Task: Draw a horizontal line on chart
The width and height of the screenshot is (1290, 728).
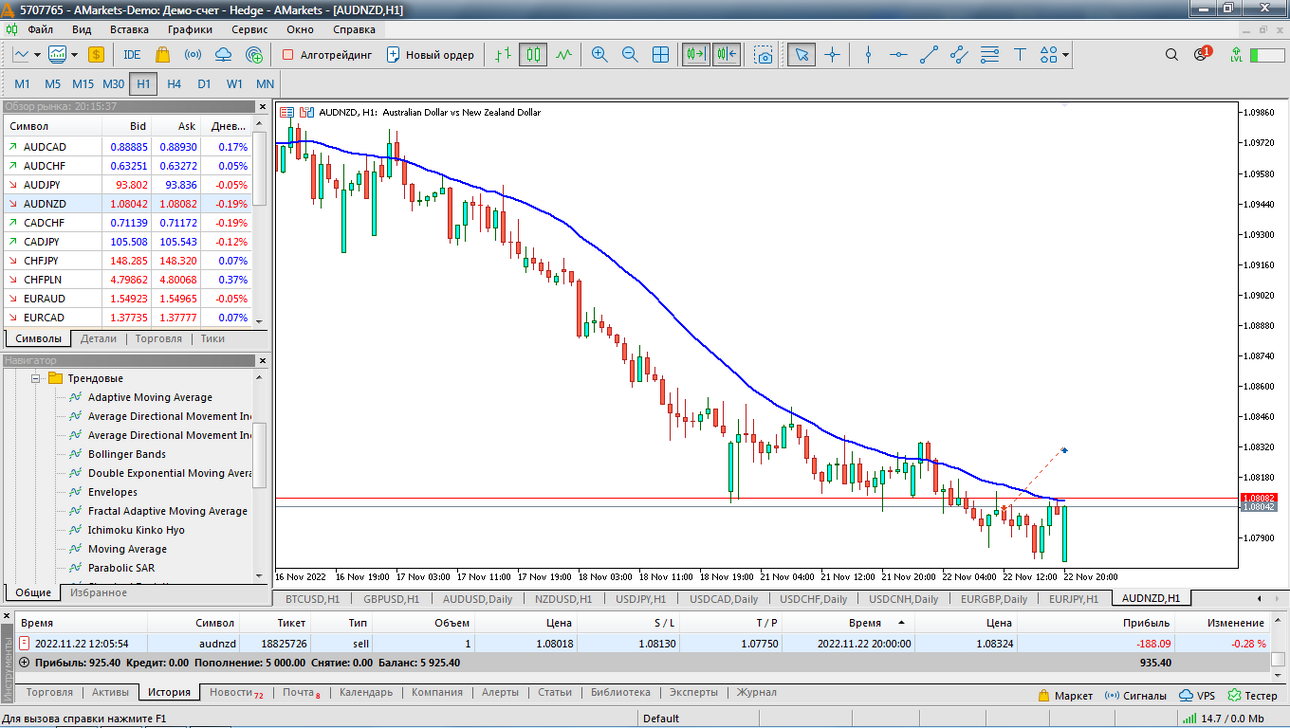Action: point(899,54)
